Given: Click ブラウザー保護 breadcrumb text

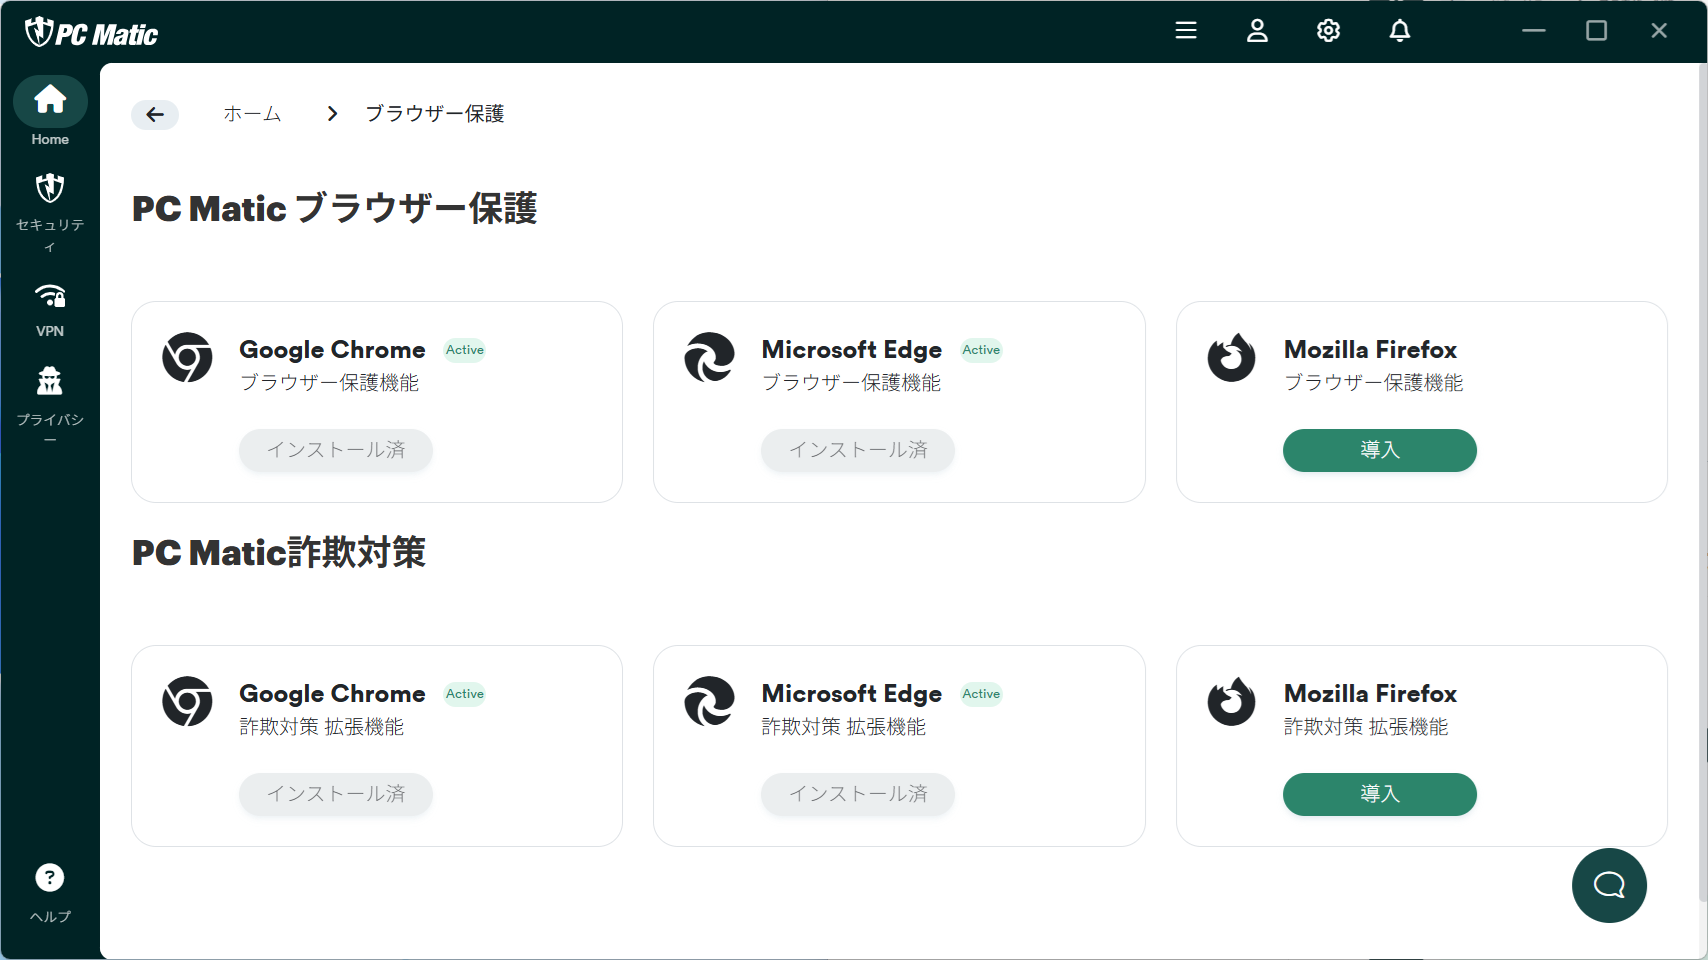Looking at the screenshot, I should coord(434,114).
